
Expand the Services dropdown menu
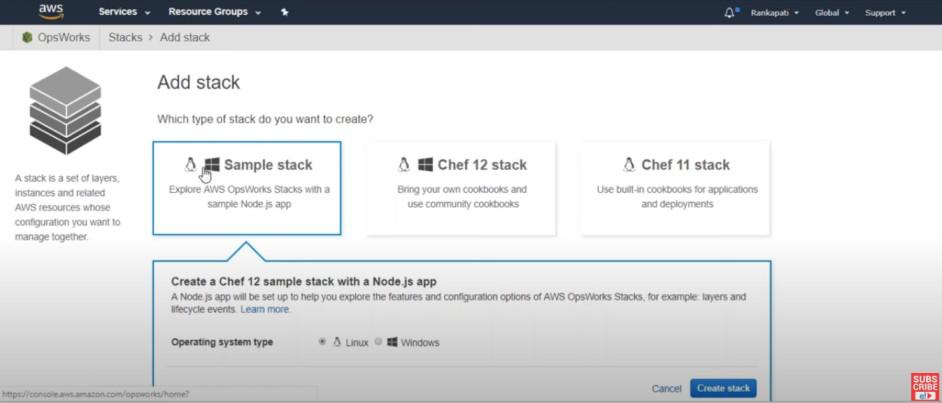124,13
